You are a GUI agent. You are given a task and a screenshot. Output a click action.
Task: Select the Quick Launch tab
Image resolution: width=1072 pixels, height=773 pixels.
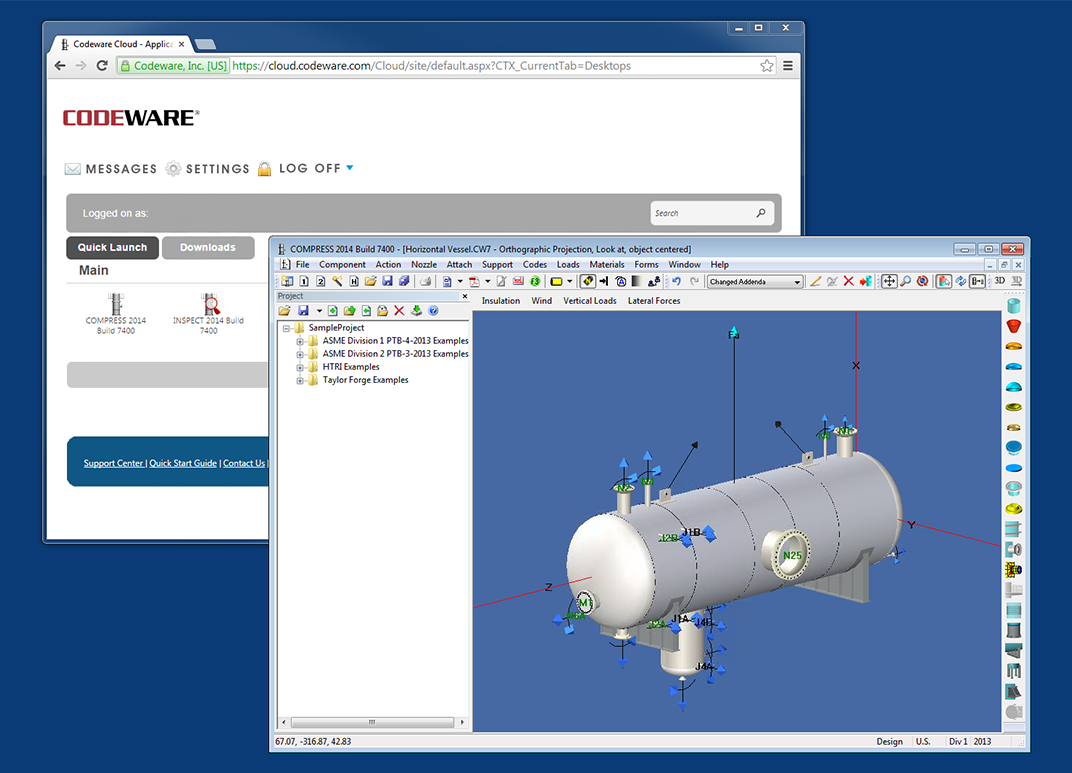112,247
